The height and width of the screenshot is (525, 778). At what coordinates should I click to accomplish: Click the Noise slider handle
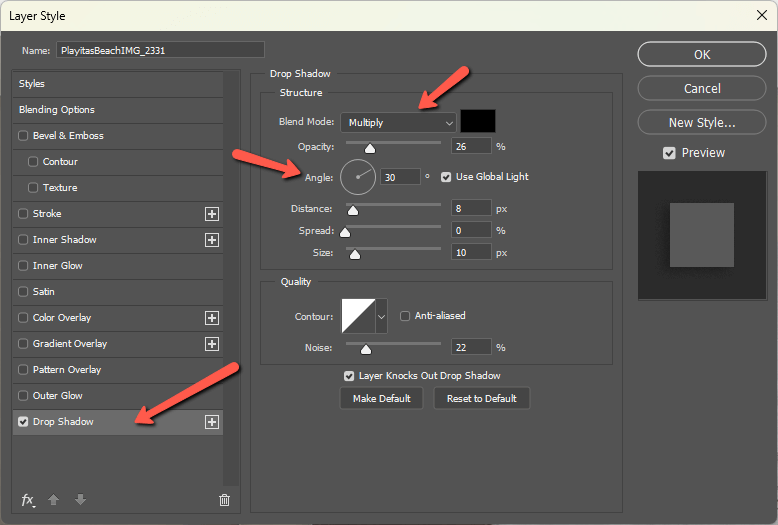pyautogui.click(x=366, y=350)
